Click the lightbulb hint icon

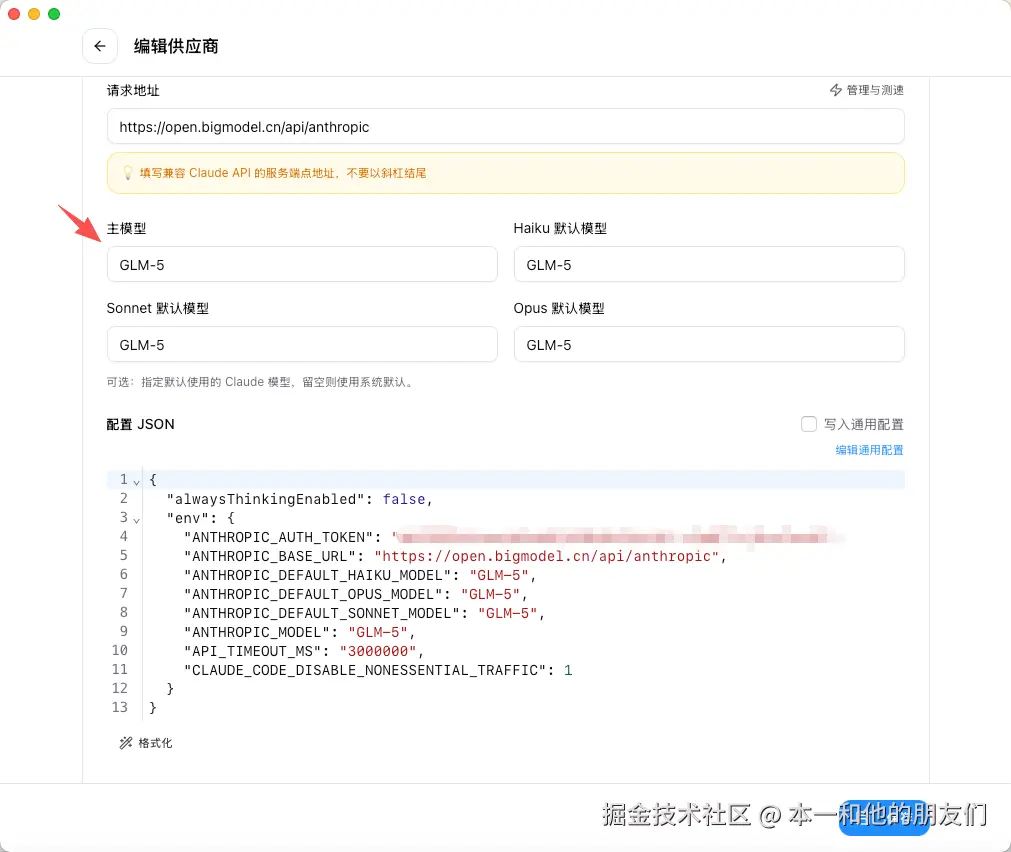(x=128, y=173)
